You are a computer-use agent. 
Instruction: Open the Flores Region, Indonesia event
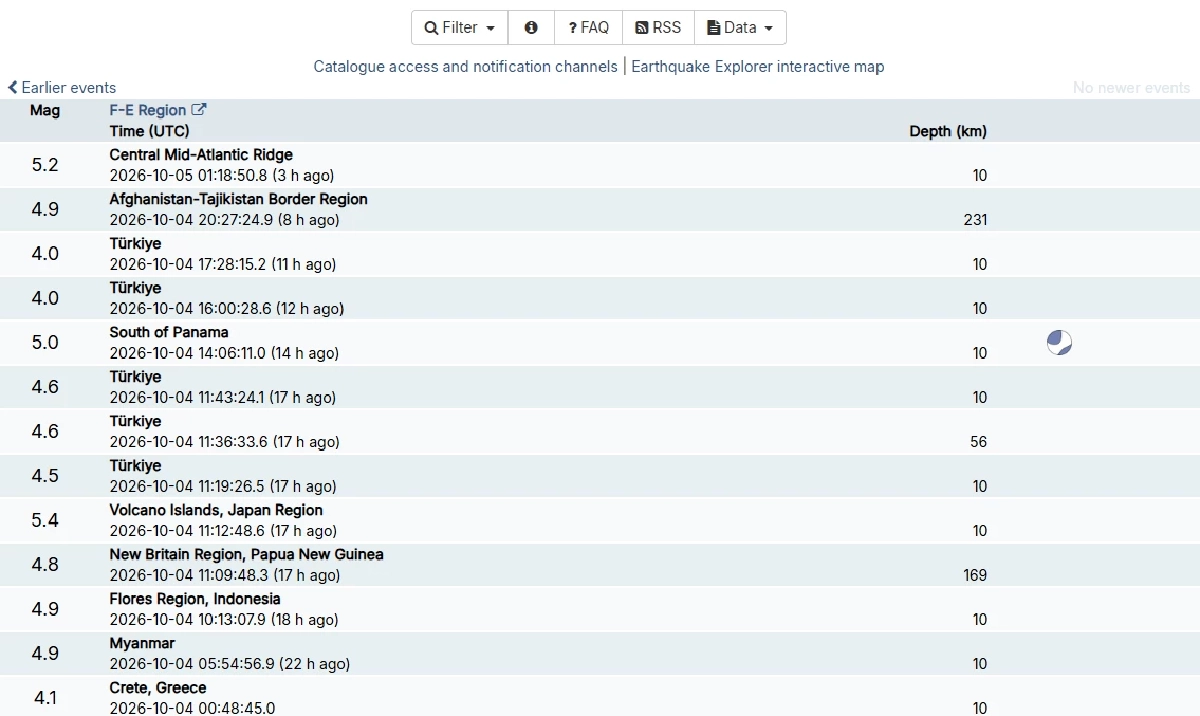600,609
